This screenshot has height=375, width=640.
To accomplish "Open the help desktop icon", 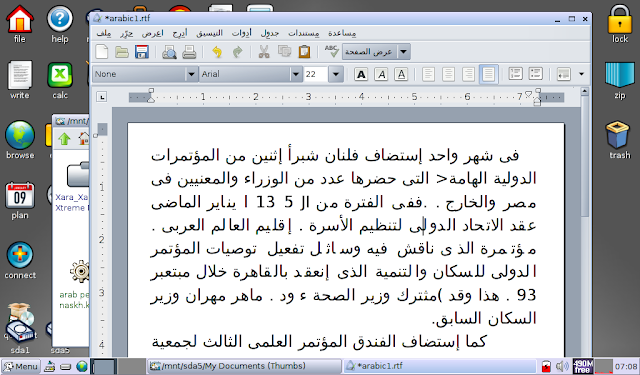I will (60, 23).
